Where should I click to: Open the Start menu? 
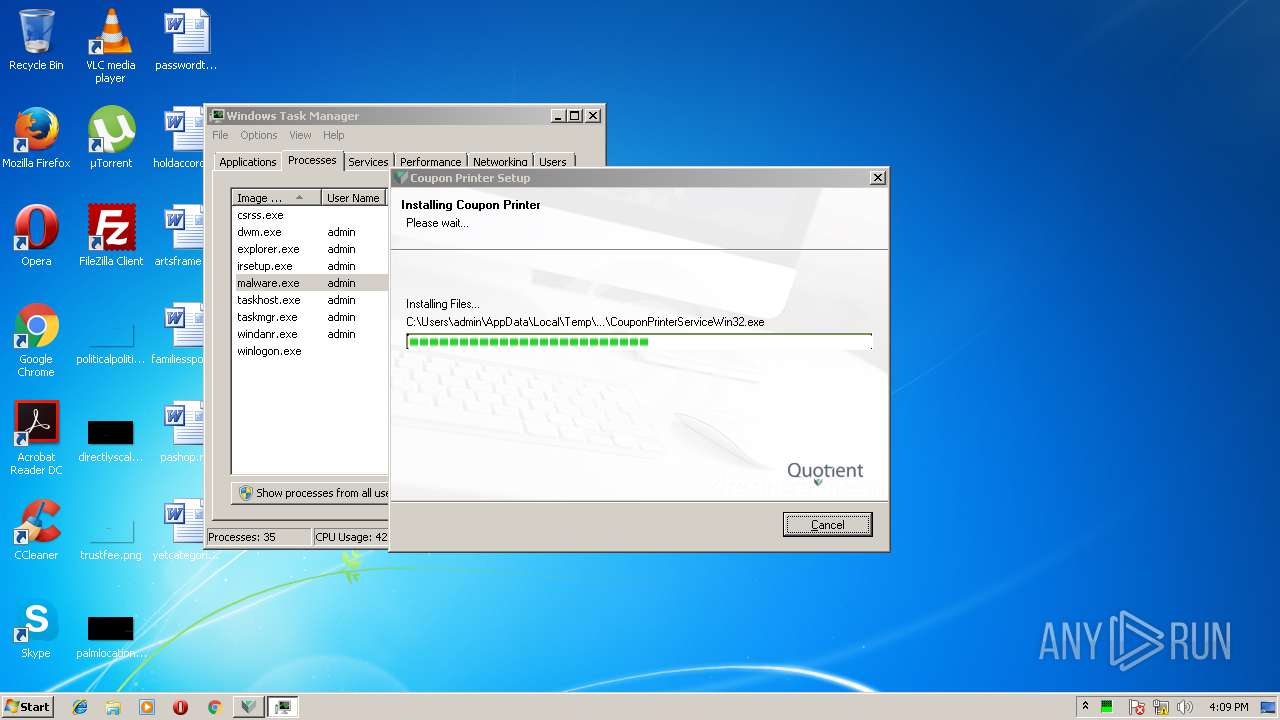pos(27,707)
